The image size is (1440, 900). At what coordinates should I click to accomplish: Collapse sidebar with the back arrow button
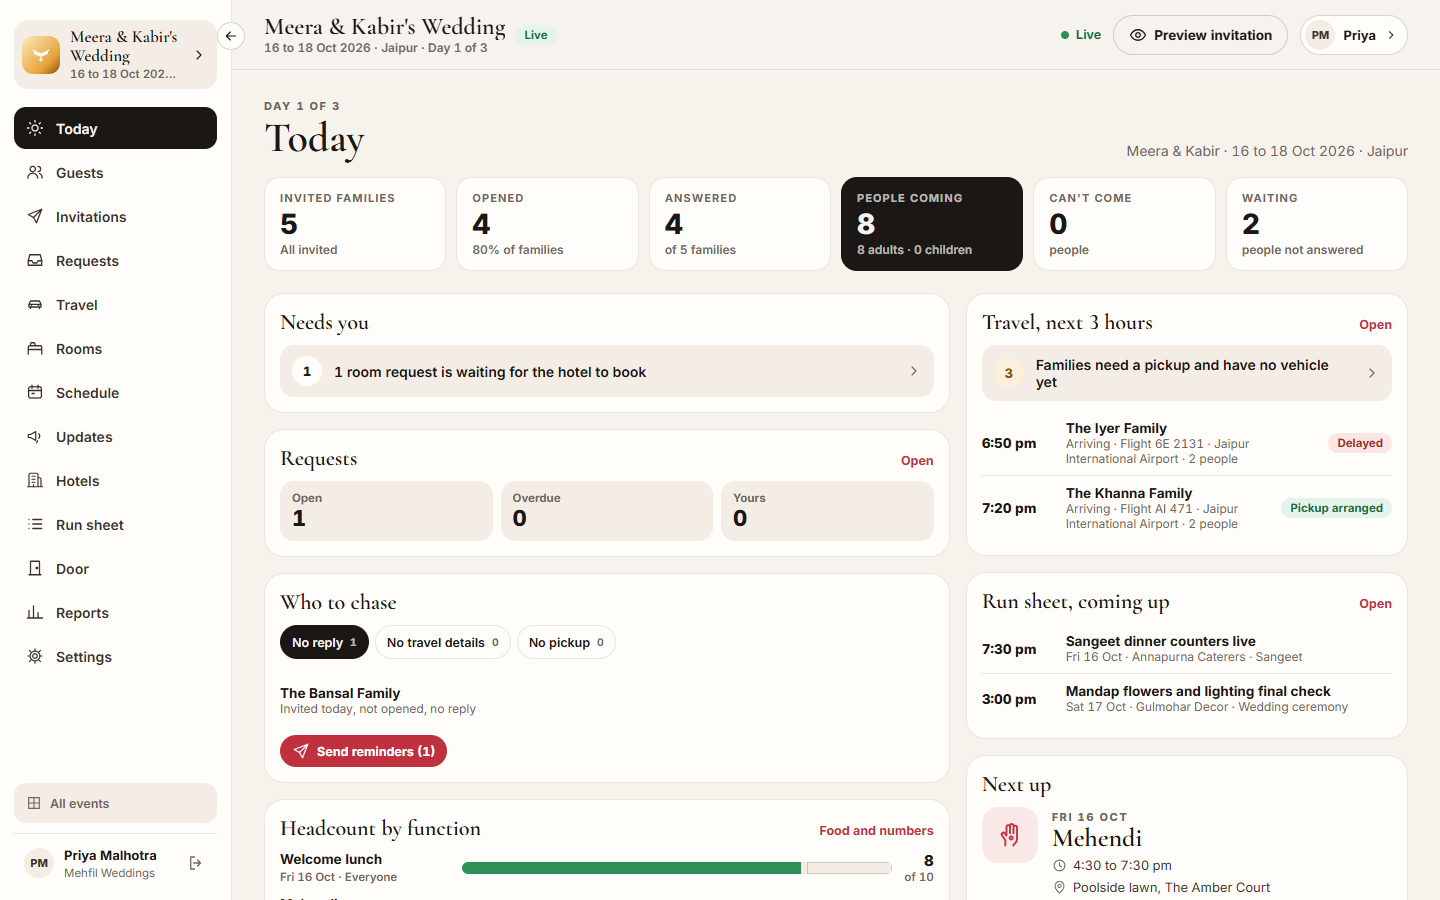click(x=231, y=36)
